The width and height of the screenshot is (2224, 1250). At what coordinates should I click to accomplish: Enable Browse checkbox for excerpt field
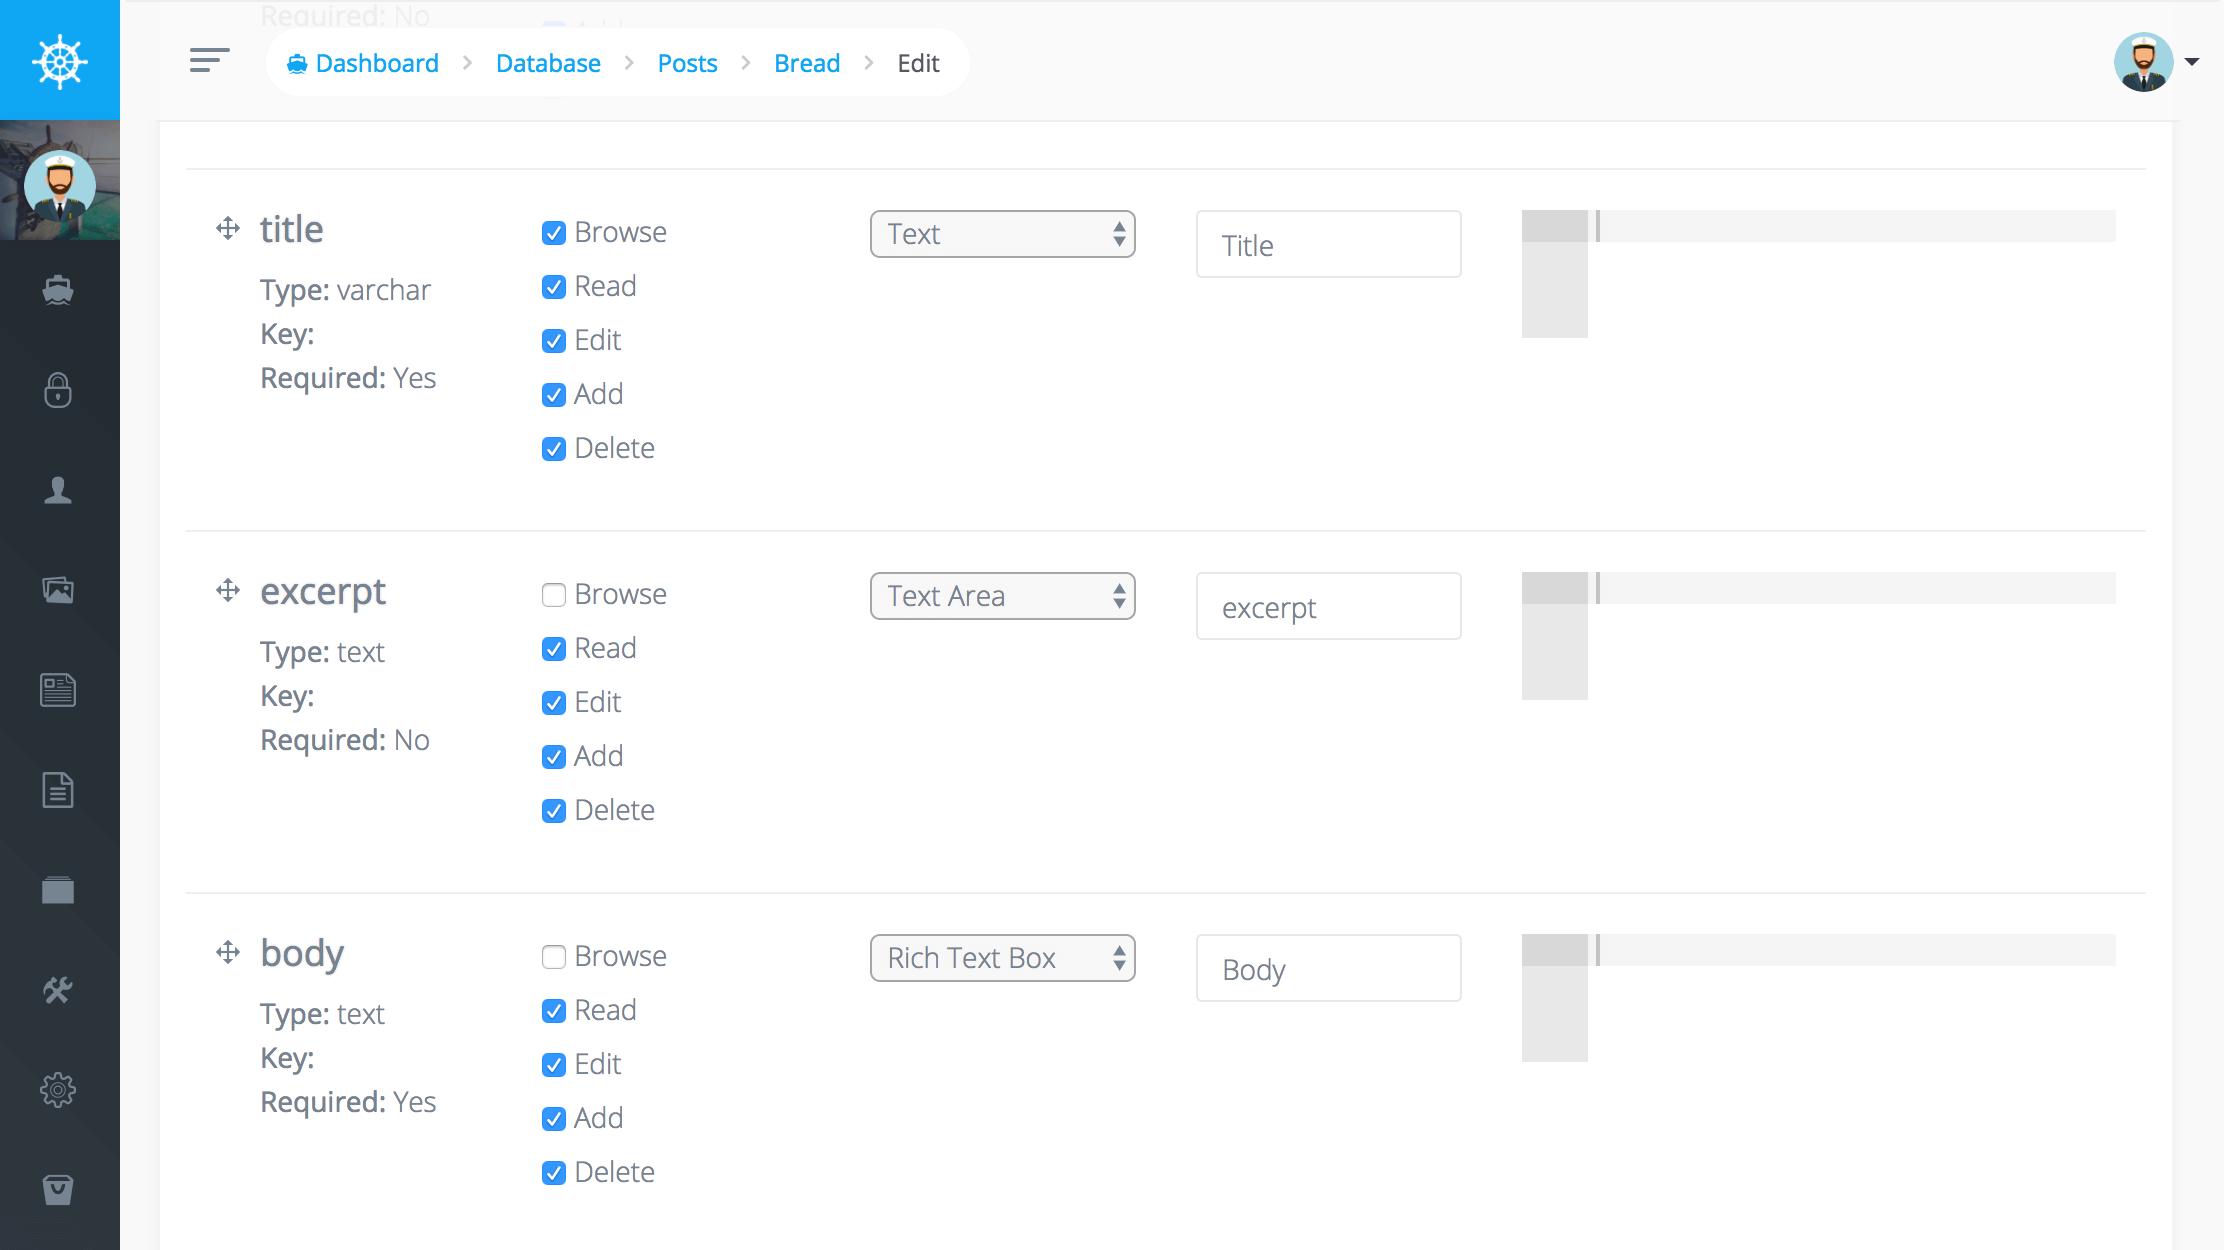553,595
